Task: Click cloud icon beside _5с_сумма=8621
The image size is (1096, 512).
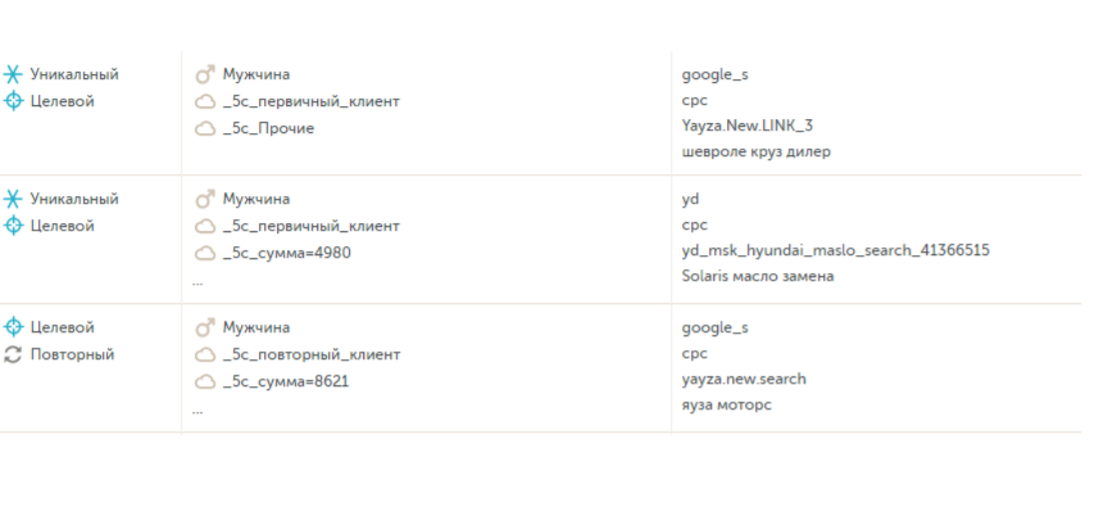Action: 205,382
